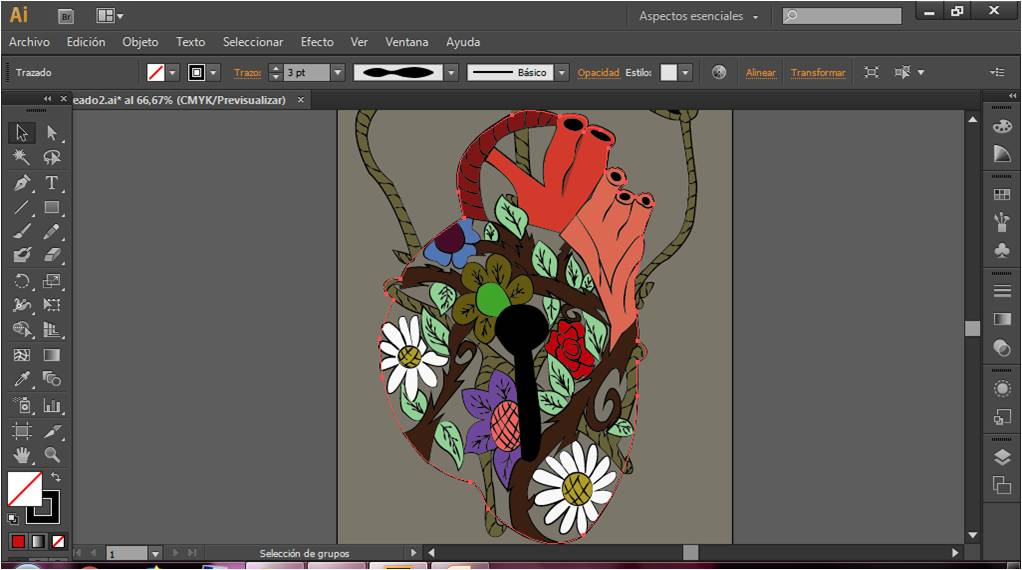Open the Objeto menu

pyautogui.click(x=140, y=42)
